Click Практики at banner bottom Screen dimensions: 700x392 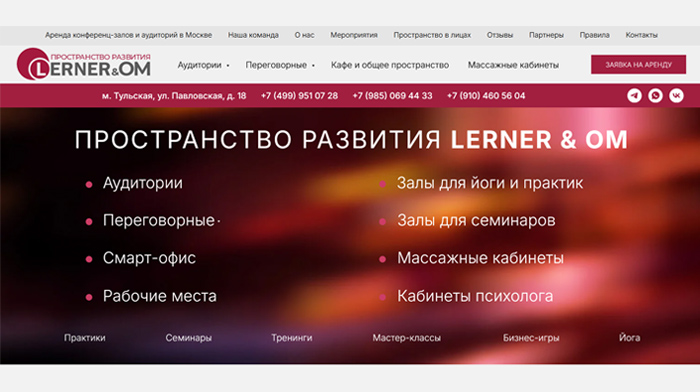[85, 338]
